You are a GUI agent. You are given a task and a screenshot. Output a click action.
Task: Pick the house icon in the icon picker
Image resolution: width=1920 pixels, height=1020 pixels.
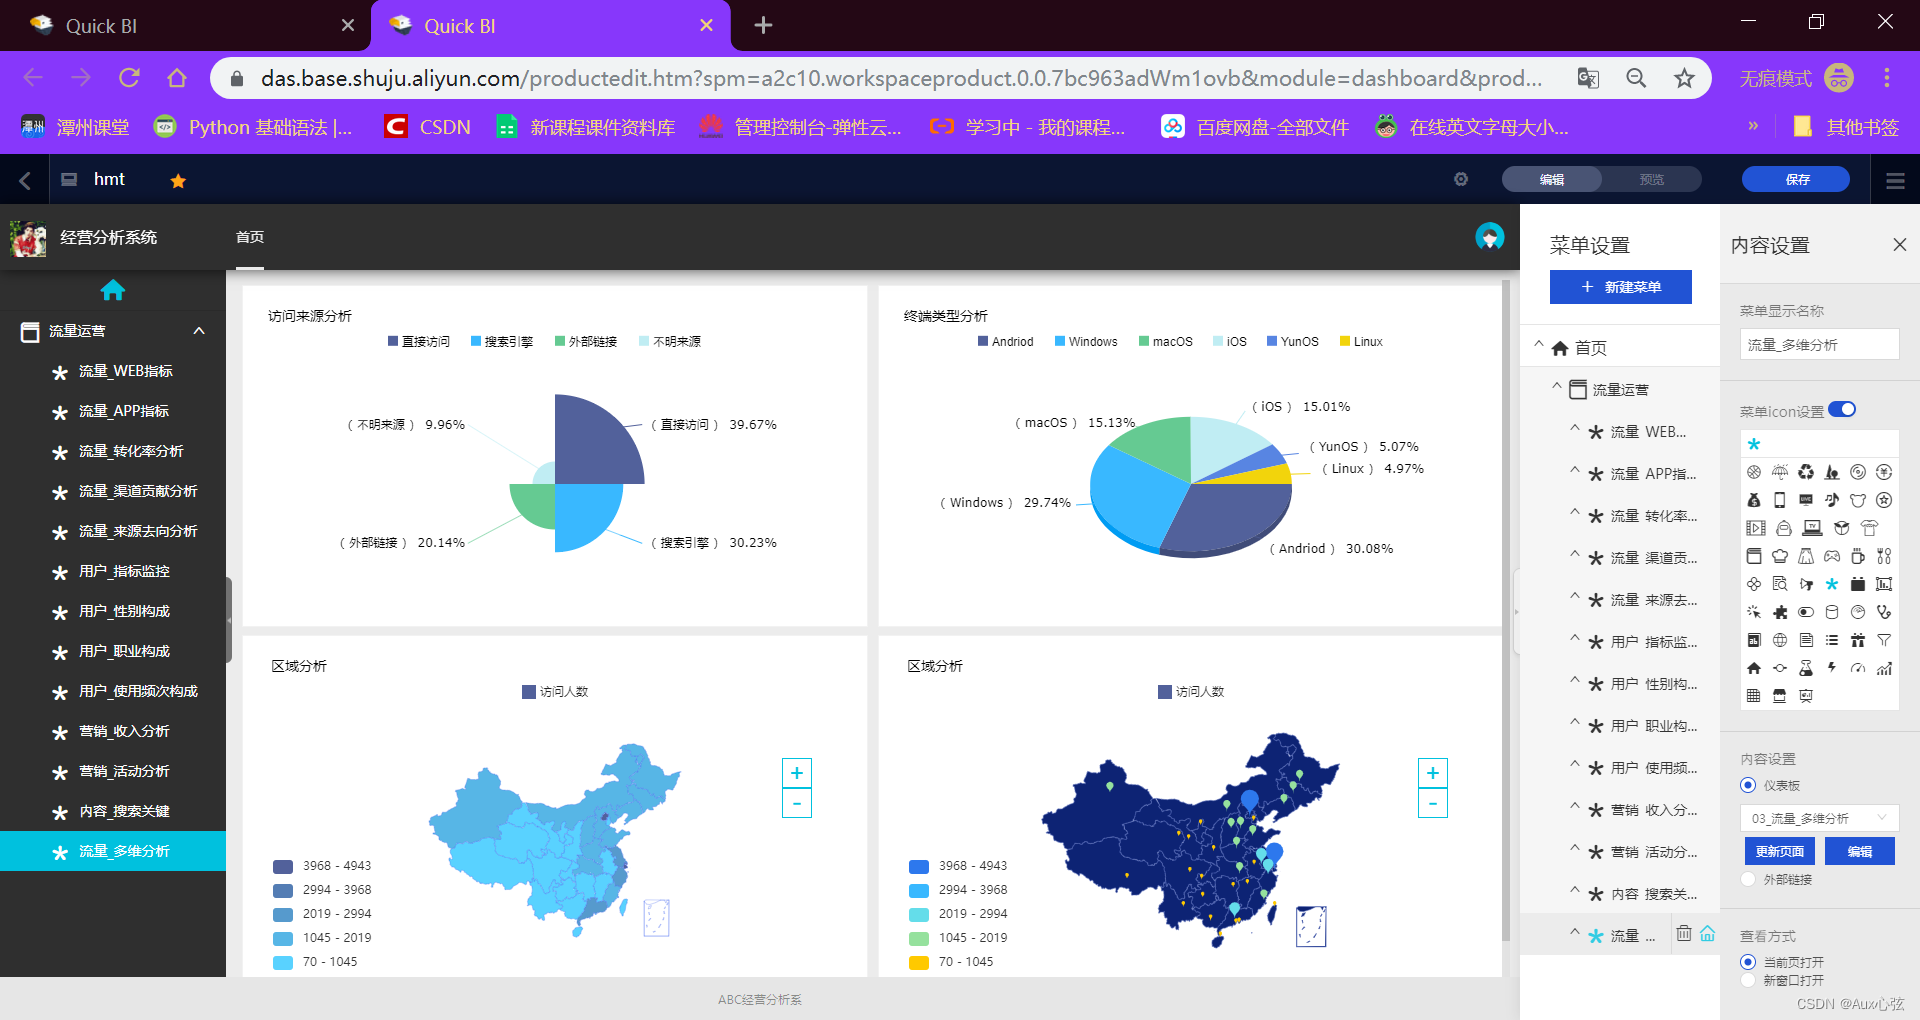(1753, 668)
